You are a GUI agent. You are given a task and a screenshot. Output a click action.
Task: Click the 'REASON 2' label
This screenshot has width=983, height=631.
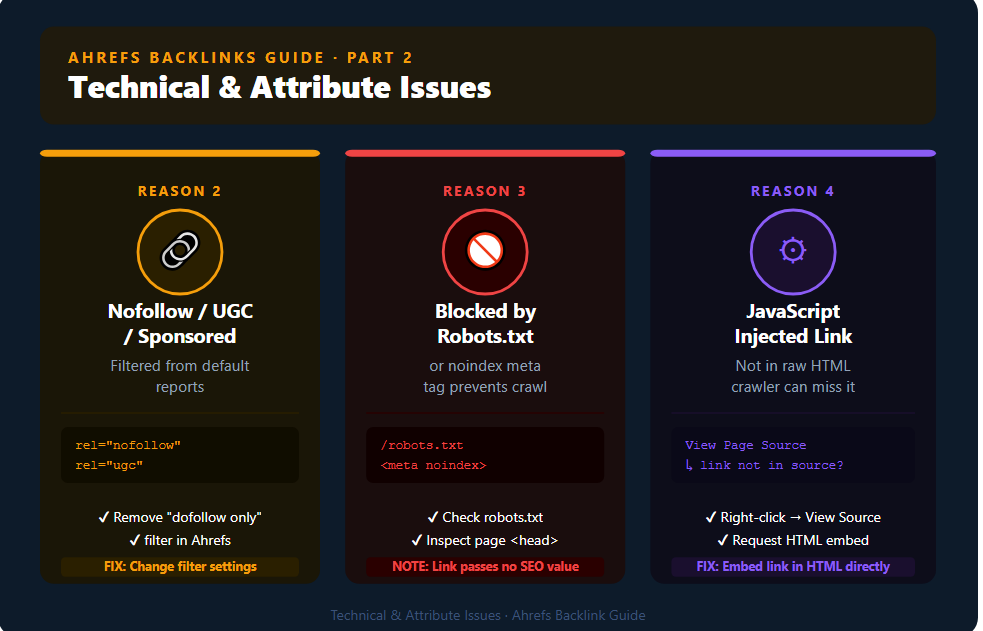[x=180, y=191]
